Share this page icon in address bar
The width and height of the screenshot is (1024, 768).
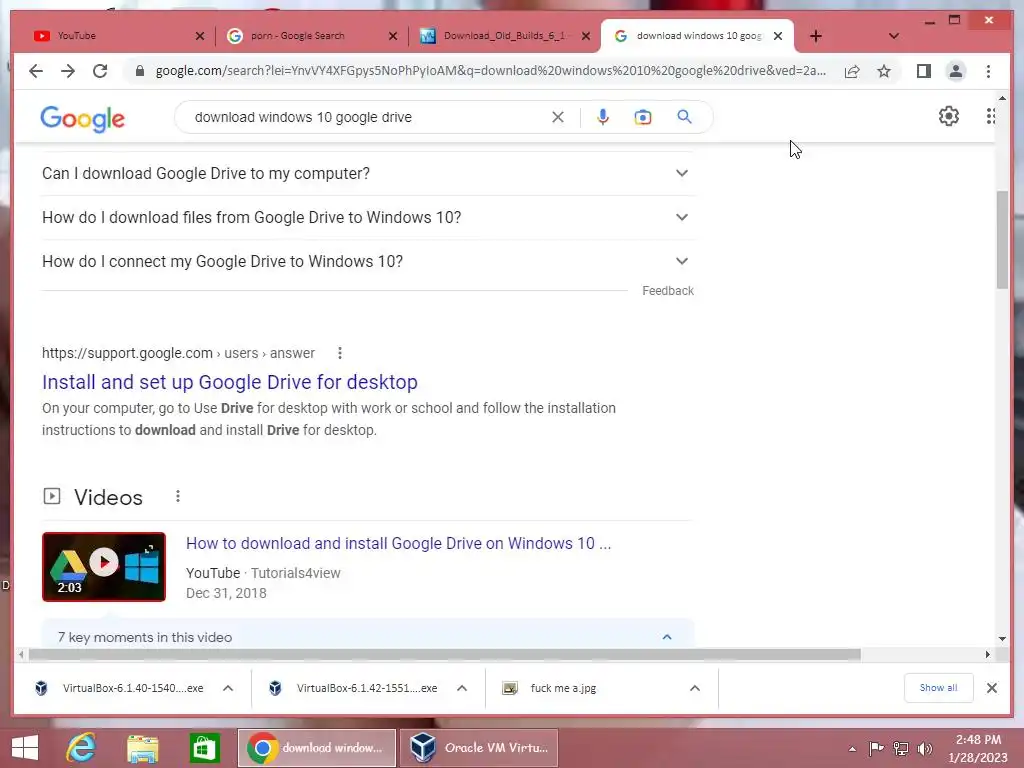[852, 71]
